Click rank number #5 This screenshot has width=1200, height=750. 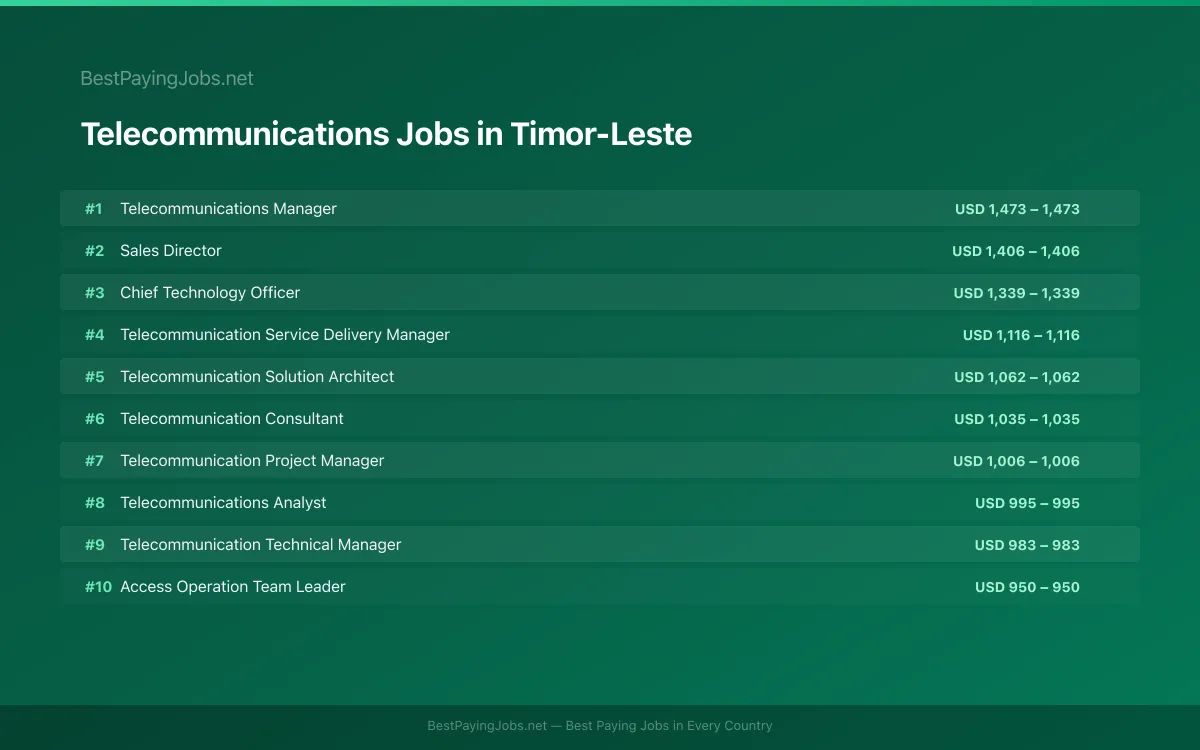pyautogui.click(x=94, y=377)
